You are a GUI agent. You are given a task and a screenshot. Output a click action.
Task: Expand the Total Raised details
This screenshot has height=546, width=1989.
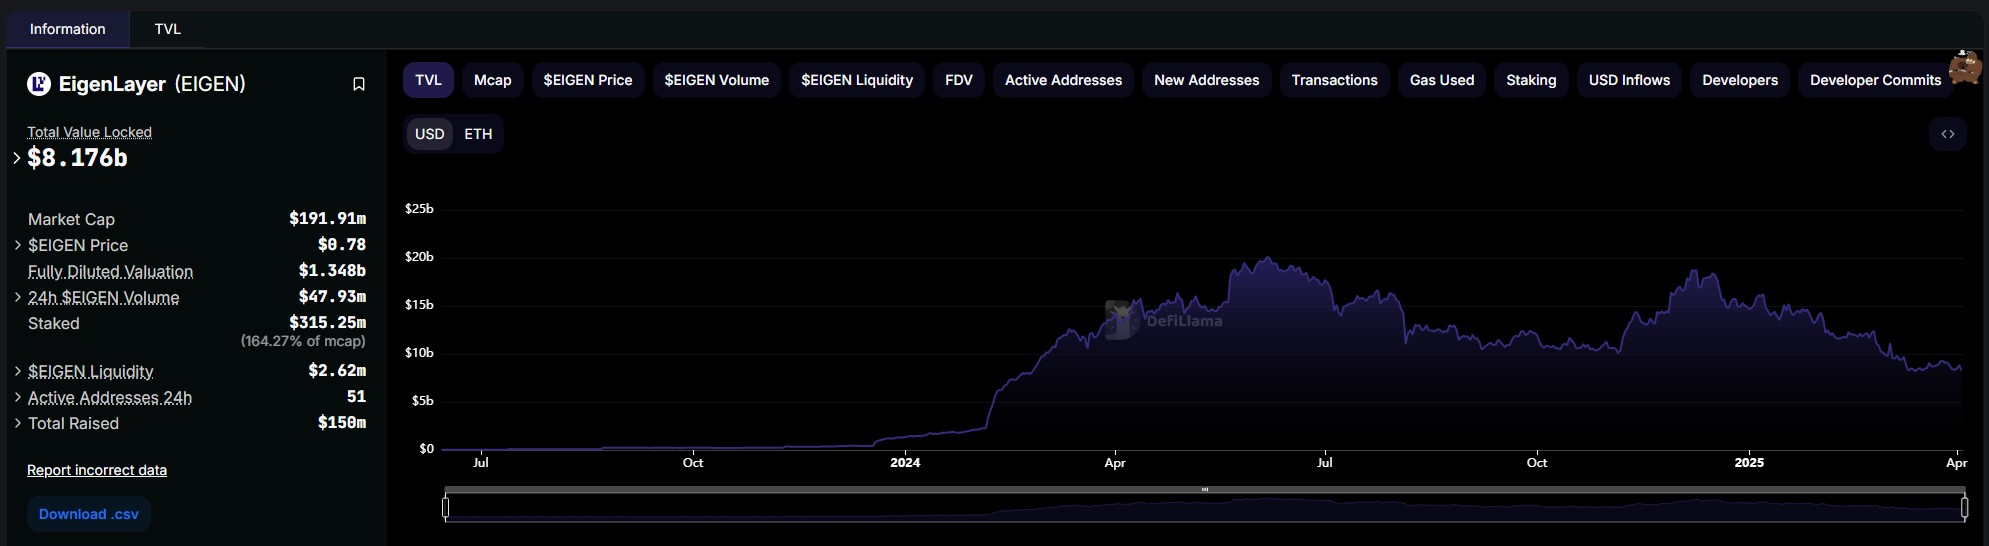(18, 423)
